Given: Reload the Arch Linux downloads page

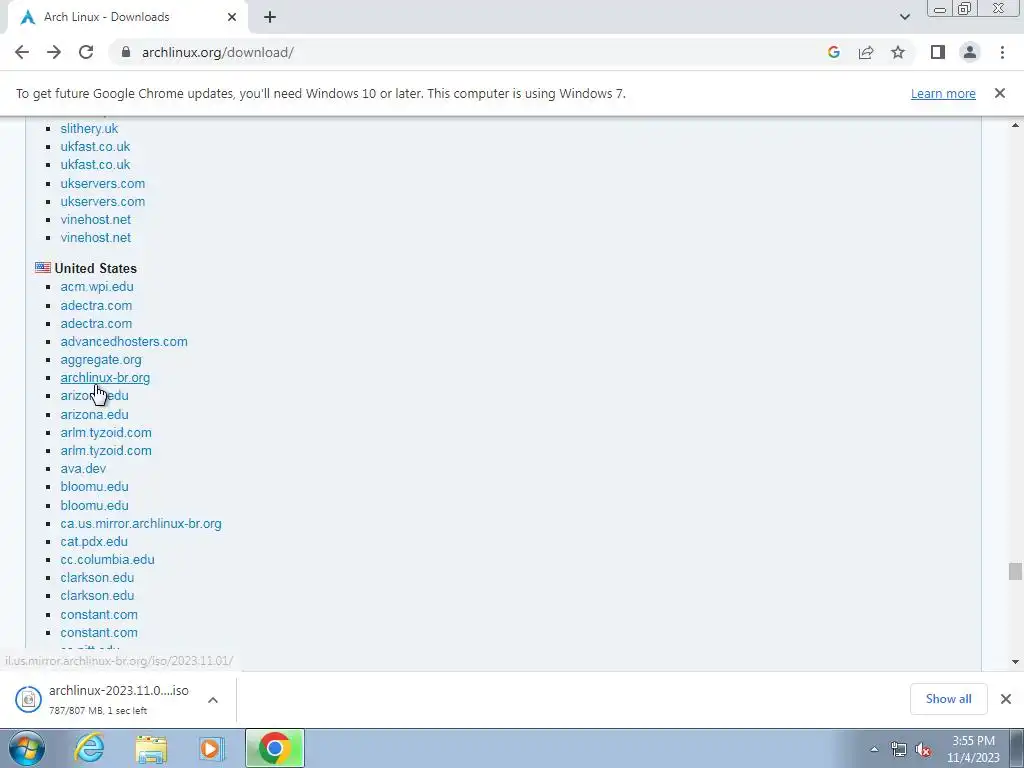Looking at the screenshot, I should coord(86,52).
